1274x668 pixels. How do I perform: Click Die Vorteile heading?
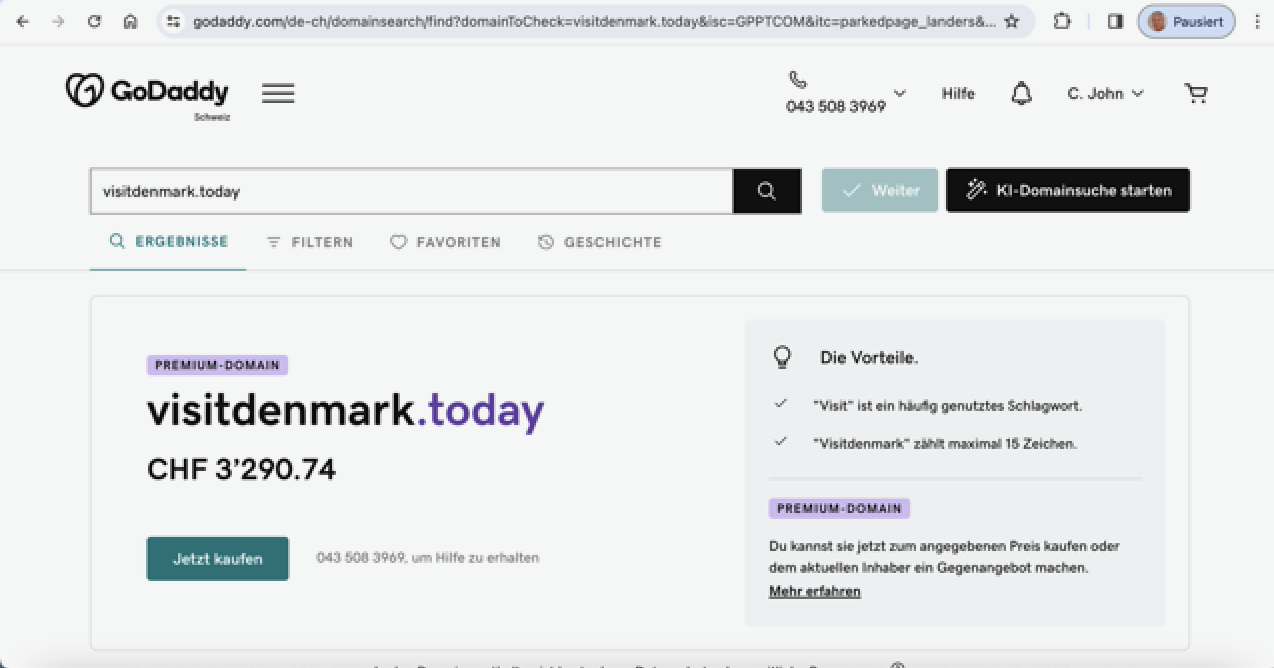coord(869,357)
